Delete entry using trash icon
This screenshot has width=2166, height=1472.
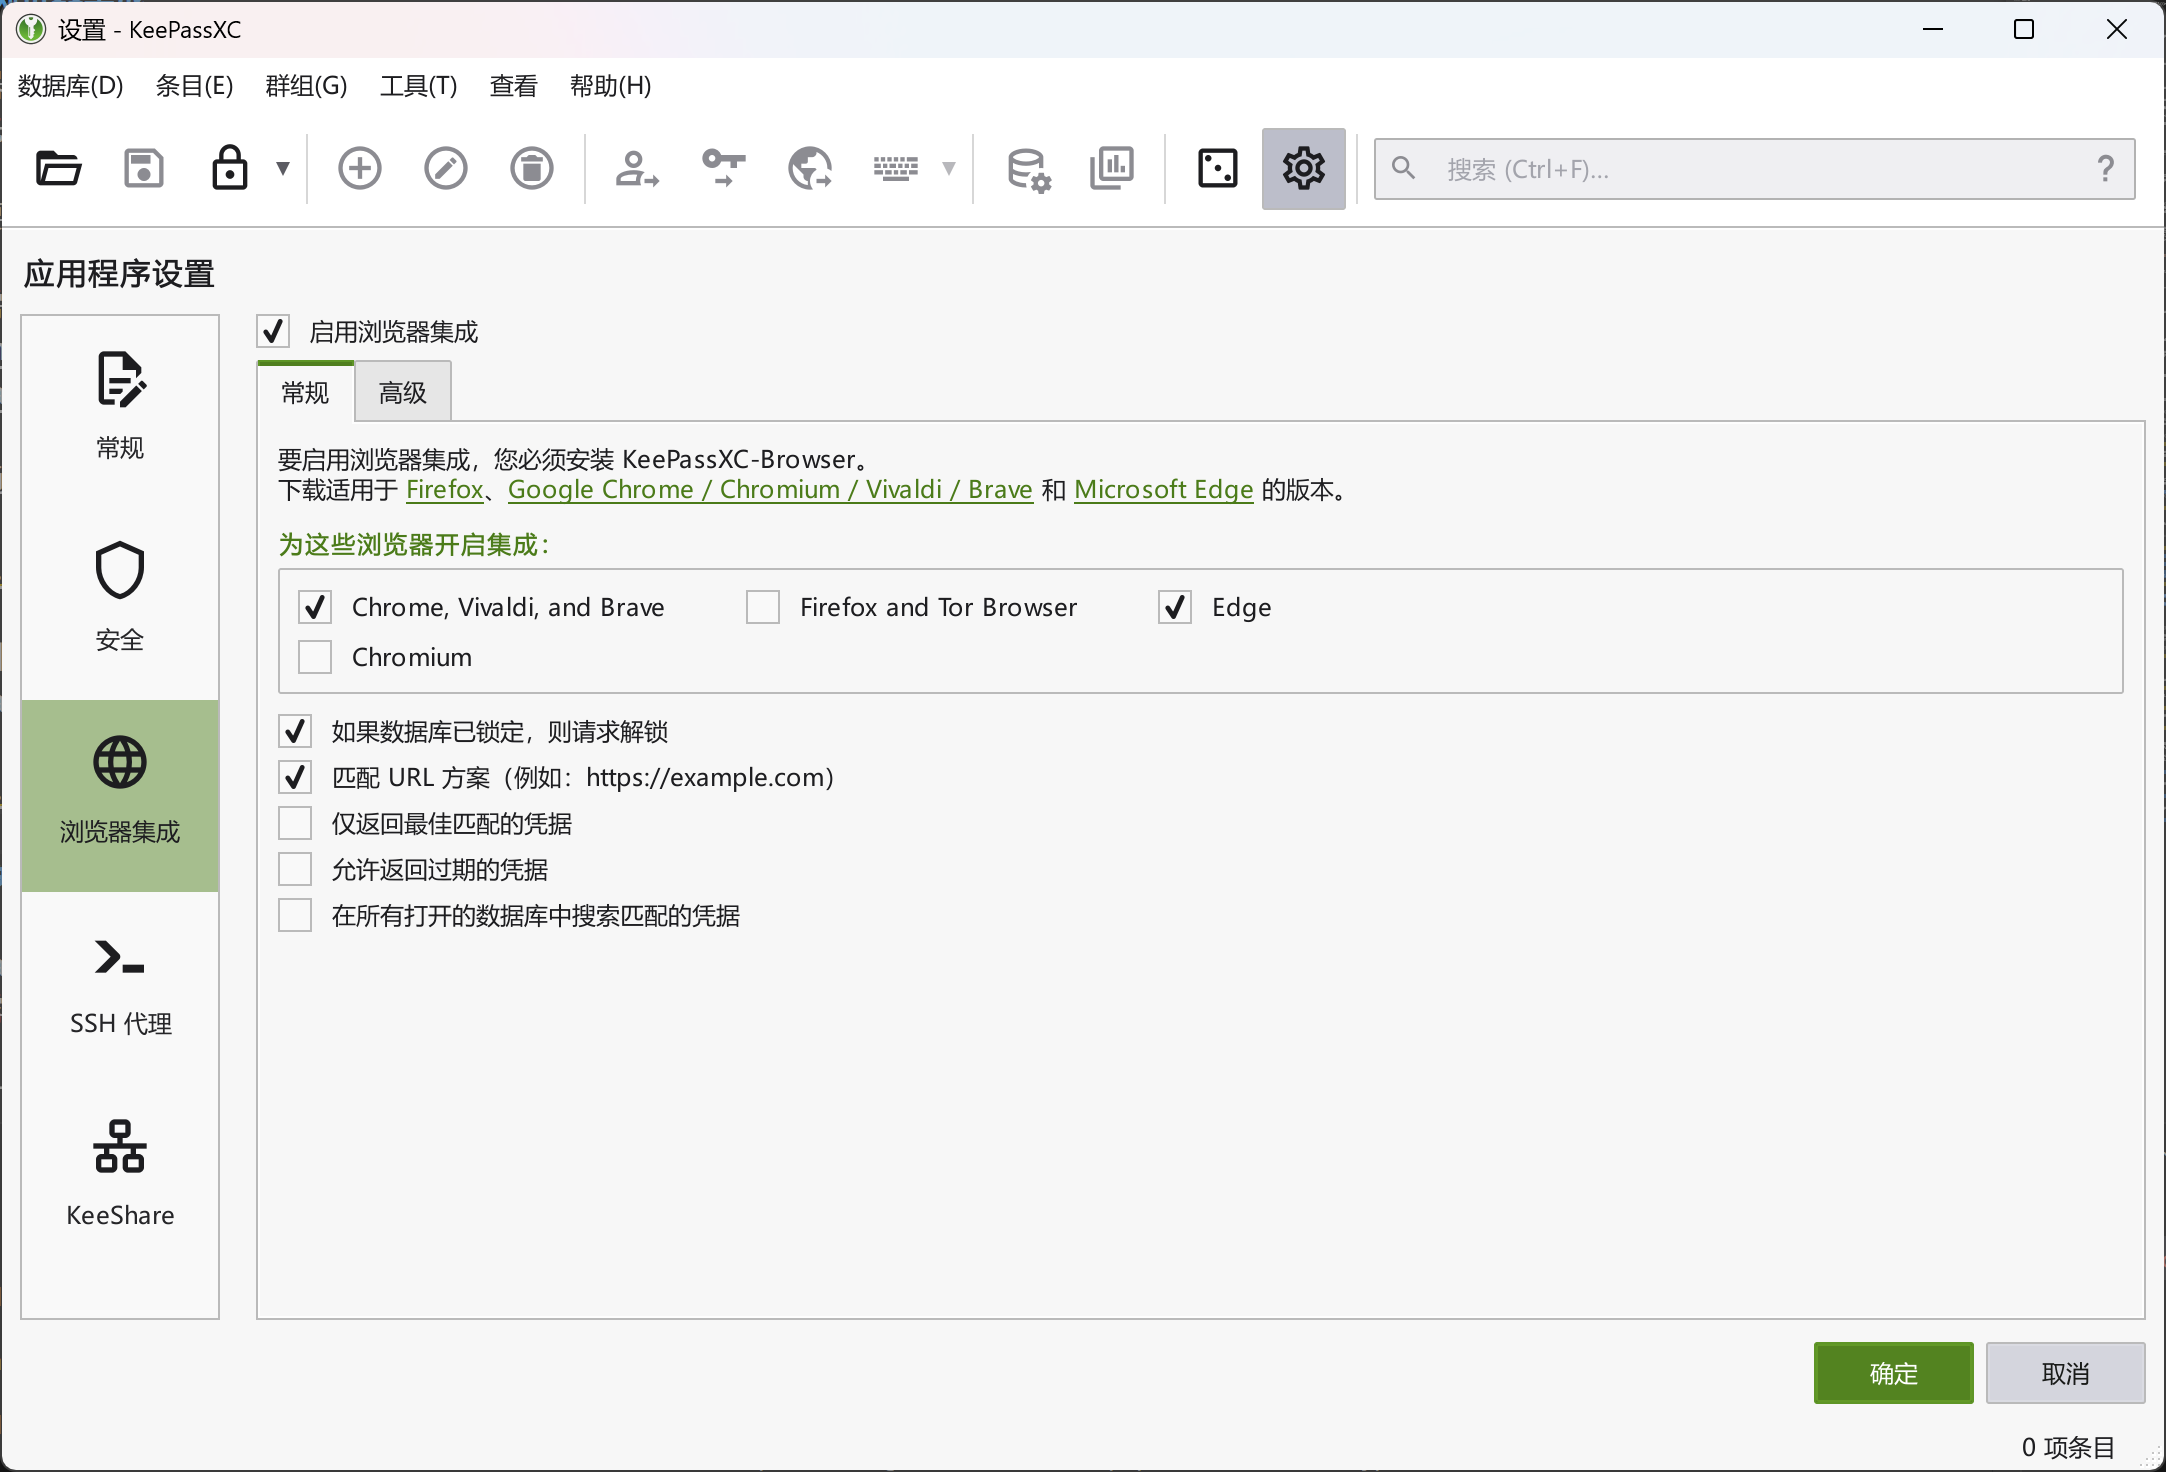tap(532, 168)
